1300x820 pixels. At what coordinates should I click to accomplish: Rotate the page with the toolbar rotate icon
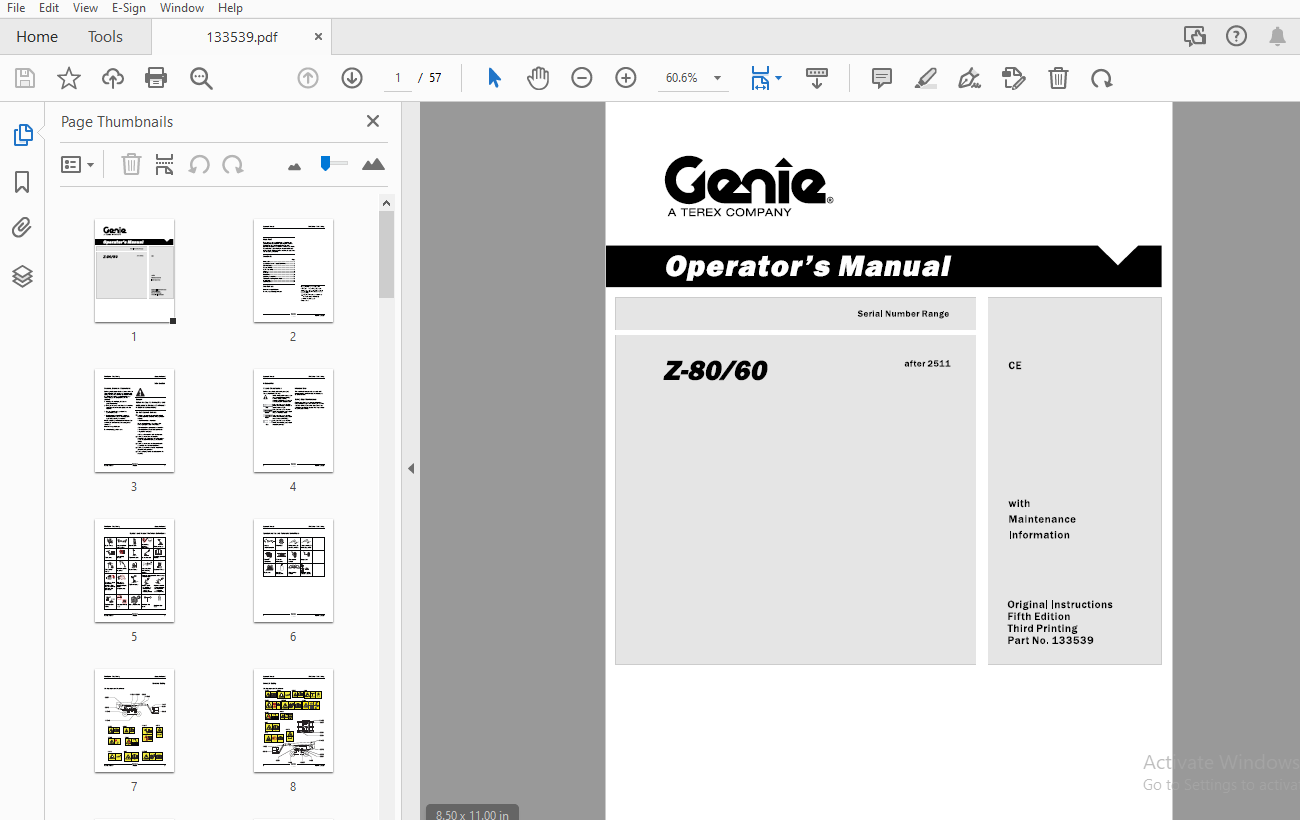click(x=1102, y=78)
